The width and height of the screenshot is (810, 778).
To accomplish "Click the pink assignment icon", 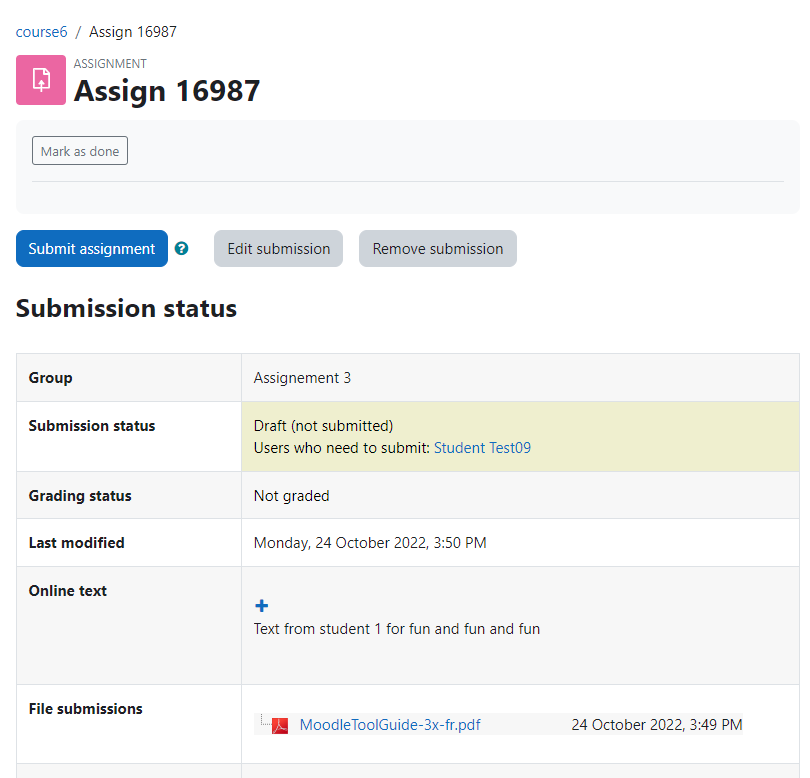I will pyautogui.click(x=41, y=80).
